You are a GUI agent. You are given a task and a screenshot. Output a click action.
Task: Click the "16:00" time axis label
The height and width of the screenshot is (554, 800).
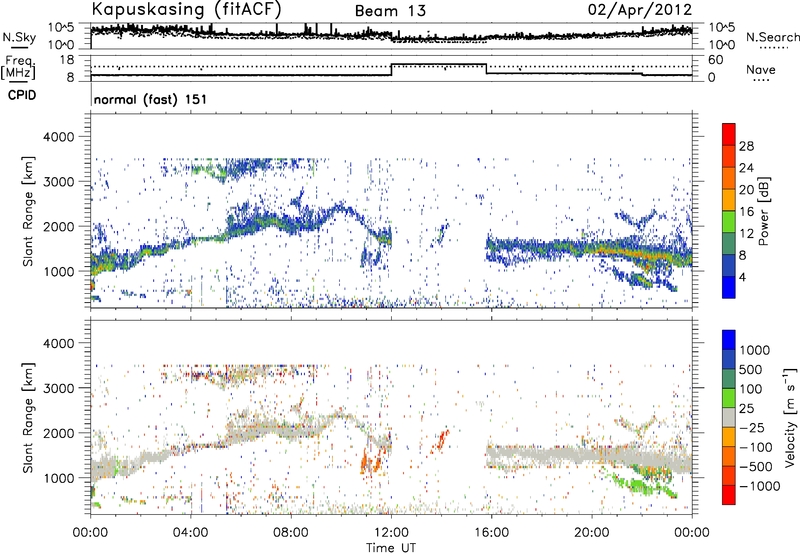click(491, 533)
